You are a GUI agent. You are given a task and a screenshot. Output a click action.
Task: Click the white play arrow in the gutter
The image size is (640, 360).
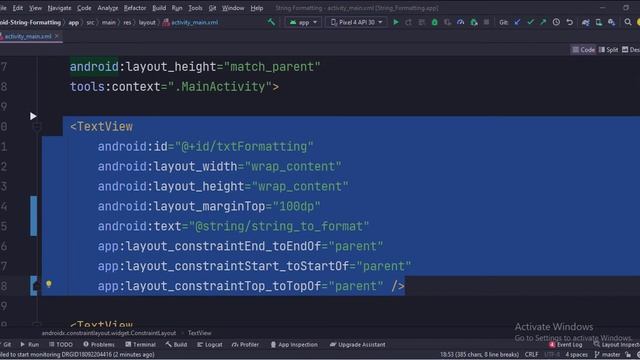[x=33, y=116]
